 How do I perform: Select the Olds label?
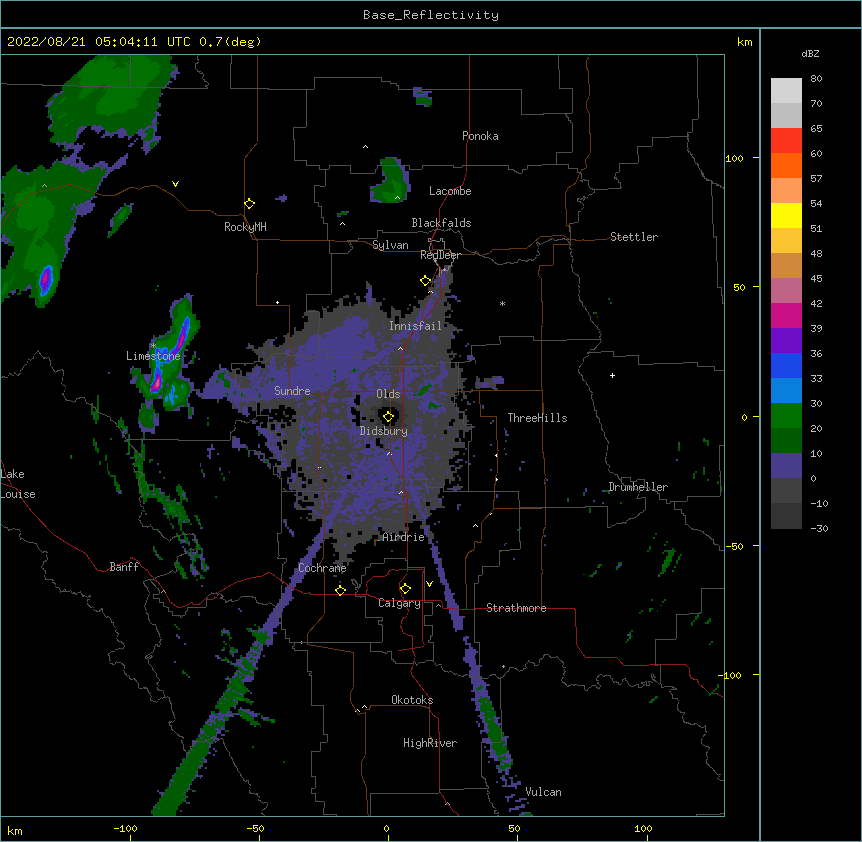[388, 394]
